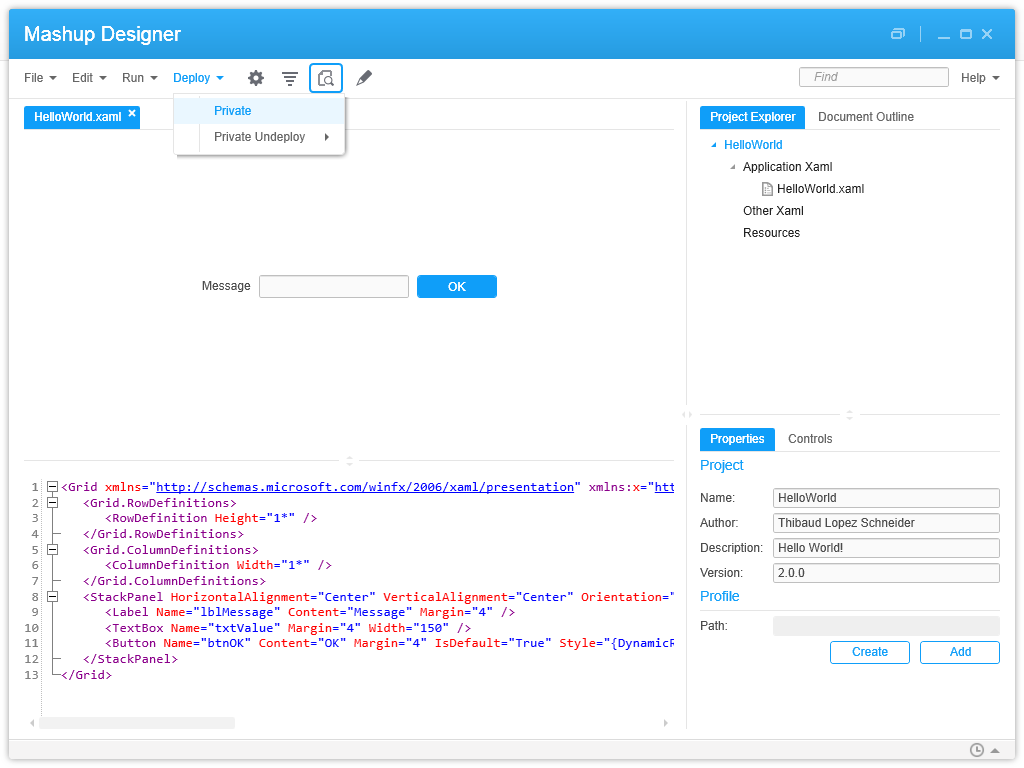This screenshot has height=768, width=1024.
Task: Click the document preview magnifier icon
Action: pyautogui.click(x=326, y=78)
